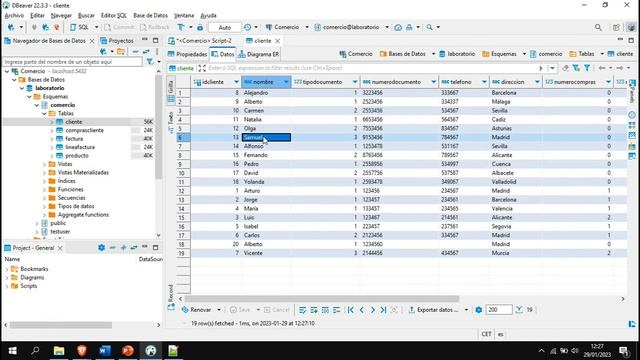Open the Ventana menu
The width and height of the screenshot is (640, 360).
[x=184, y=16]
